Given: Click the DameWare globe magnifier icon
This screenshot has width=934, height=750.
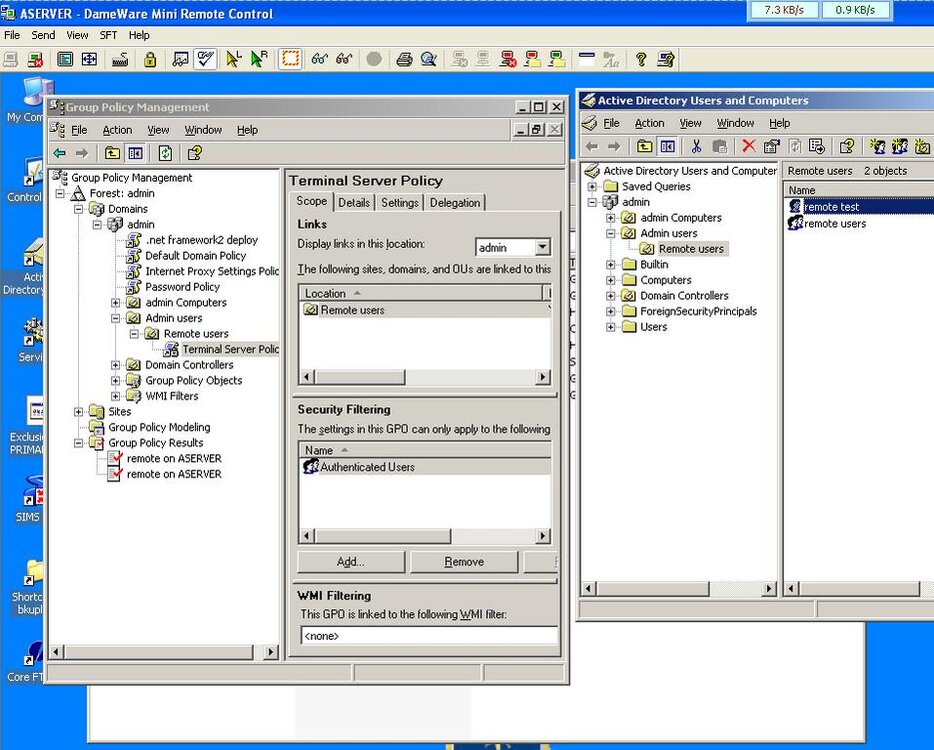Looking at the screenshot, I should click(428, 60).
